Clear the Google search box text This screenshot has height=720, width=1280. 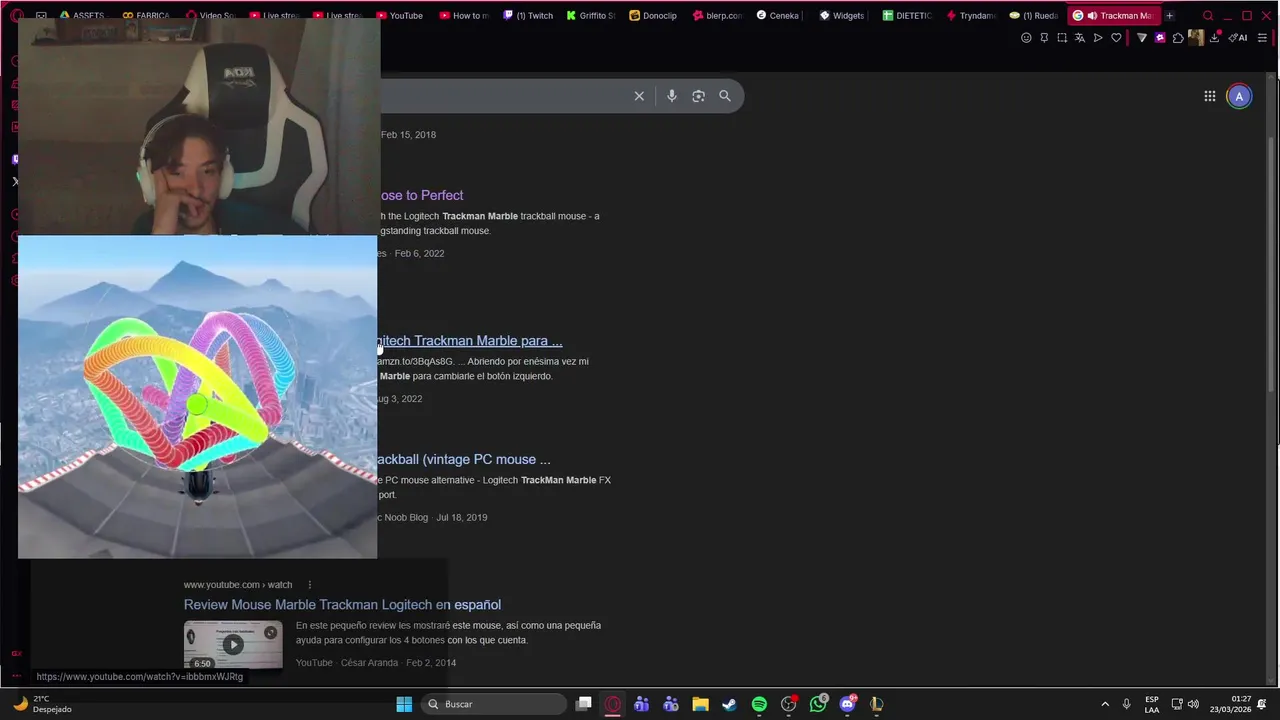click(x=639, y=96)
